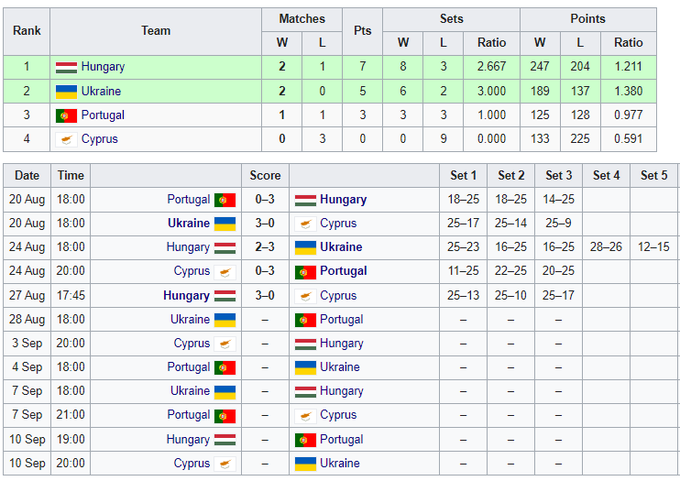Click Portugal's flag in the 28 Aug match
Viewport: 680px width, 481px height.
pos(305,319)
